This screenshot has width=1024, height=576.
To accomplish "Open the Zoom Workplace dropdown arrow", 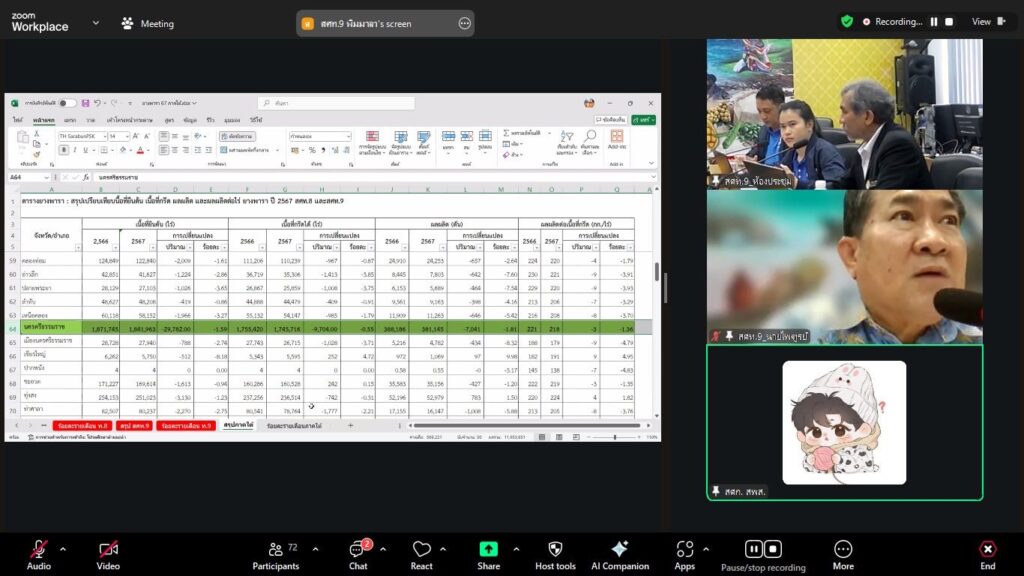I will (96, 23).
